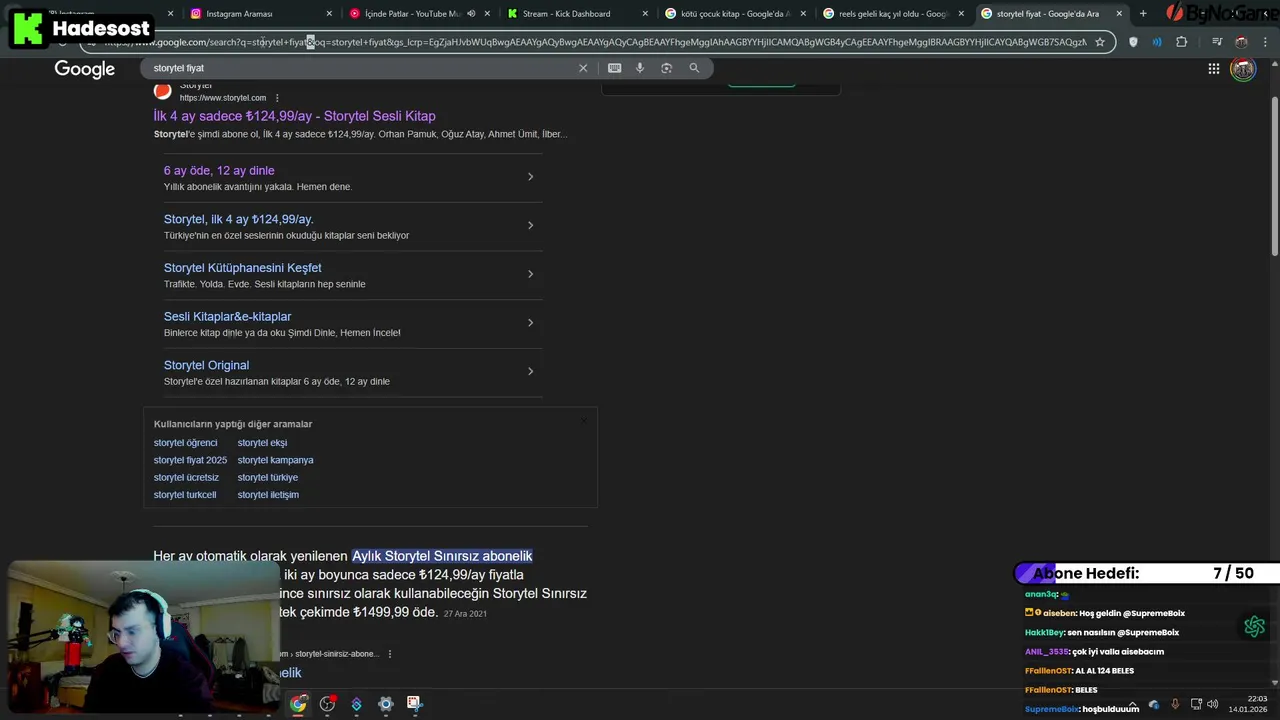Open the volume control in system tray

click(x=1213, y=704)
